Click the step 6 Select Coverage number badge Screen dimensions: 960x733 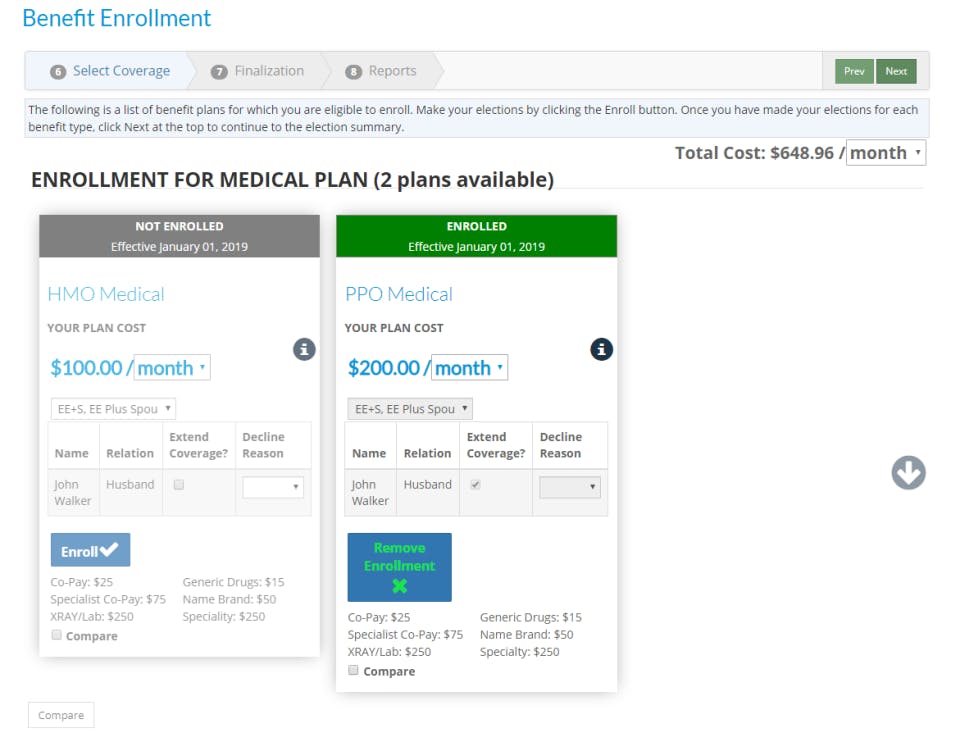58,72
